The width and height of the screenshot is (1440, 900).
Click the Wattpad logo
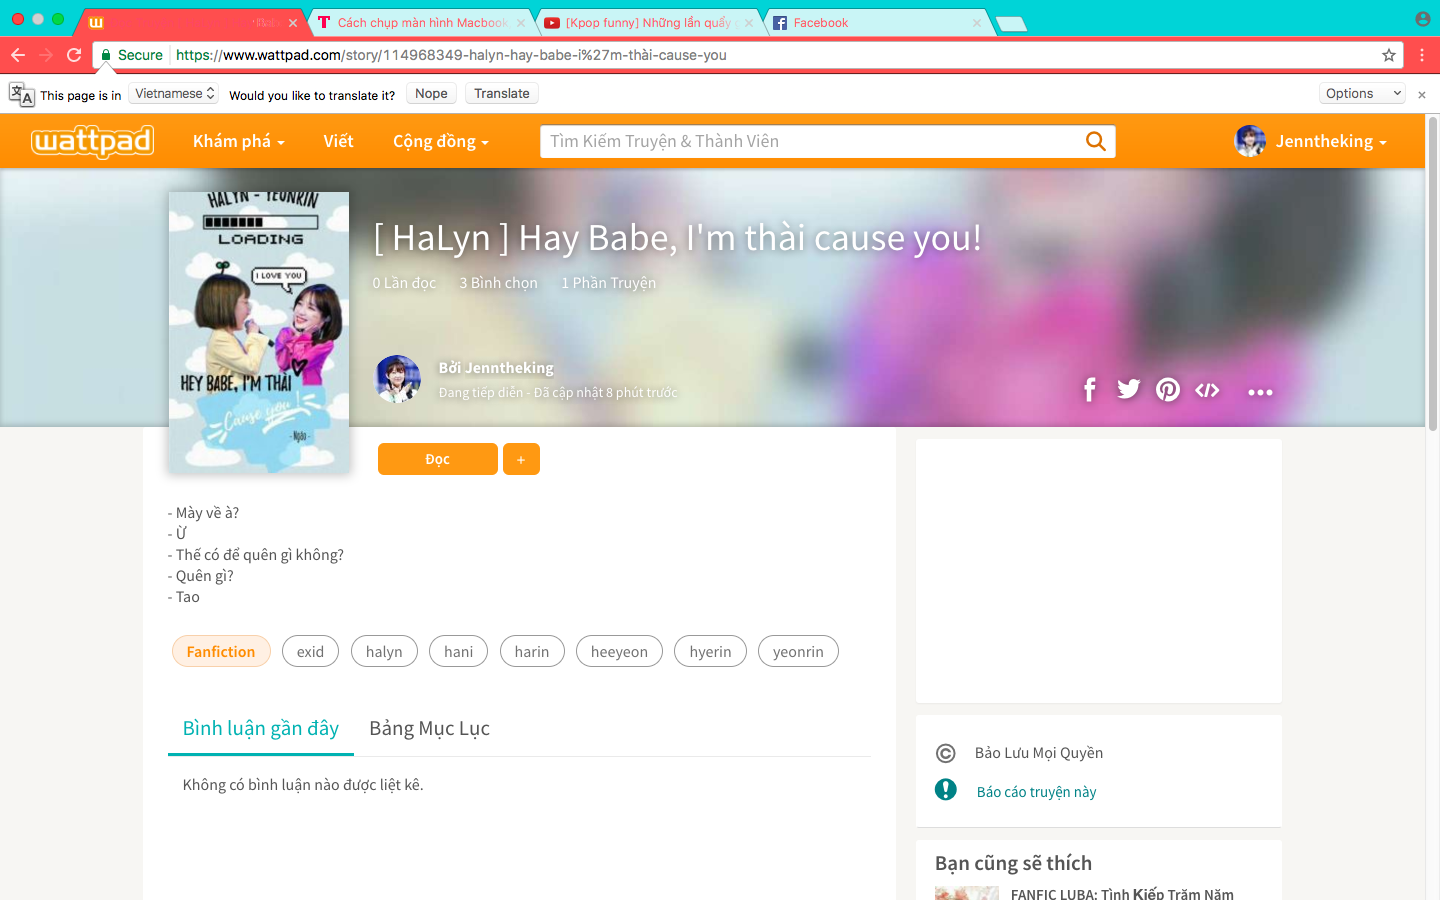[x=92, y=141]
